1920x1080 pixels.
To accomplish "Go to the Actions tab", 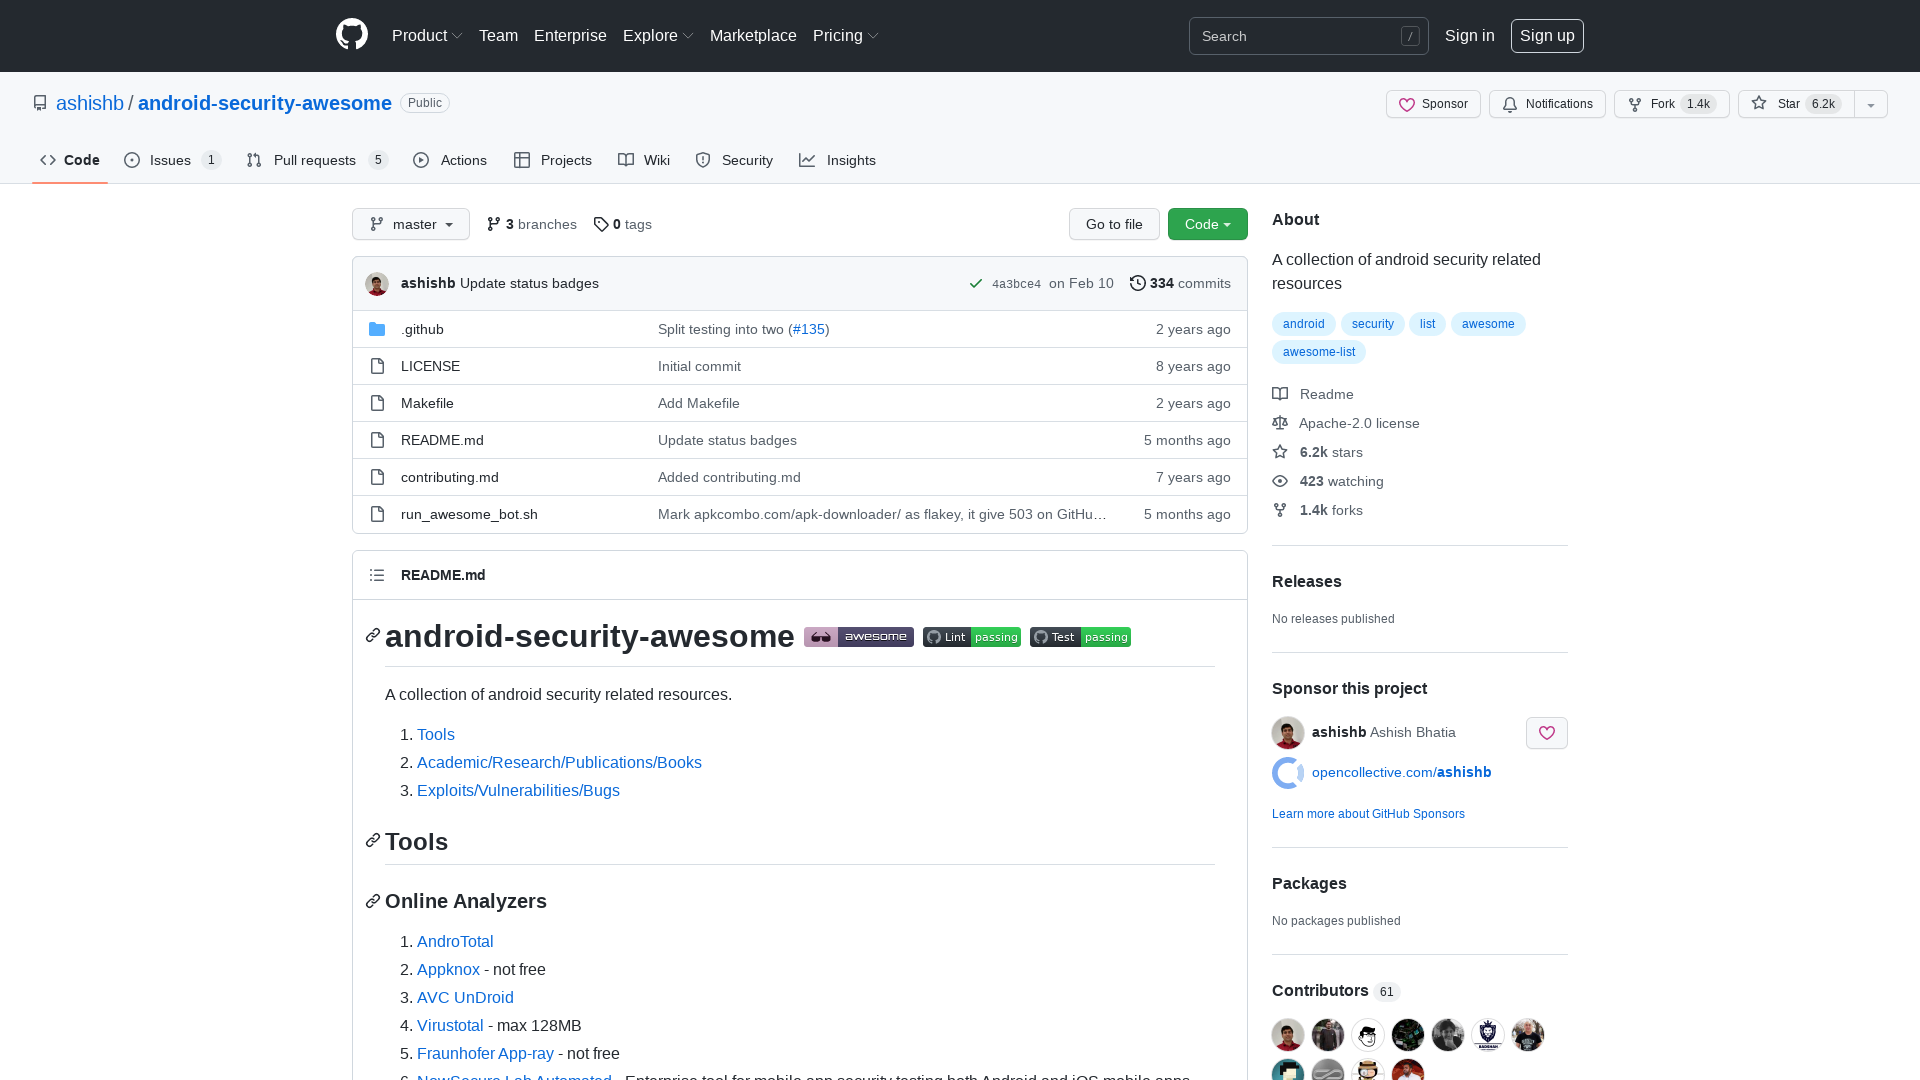I will coord(450,160).
